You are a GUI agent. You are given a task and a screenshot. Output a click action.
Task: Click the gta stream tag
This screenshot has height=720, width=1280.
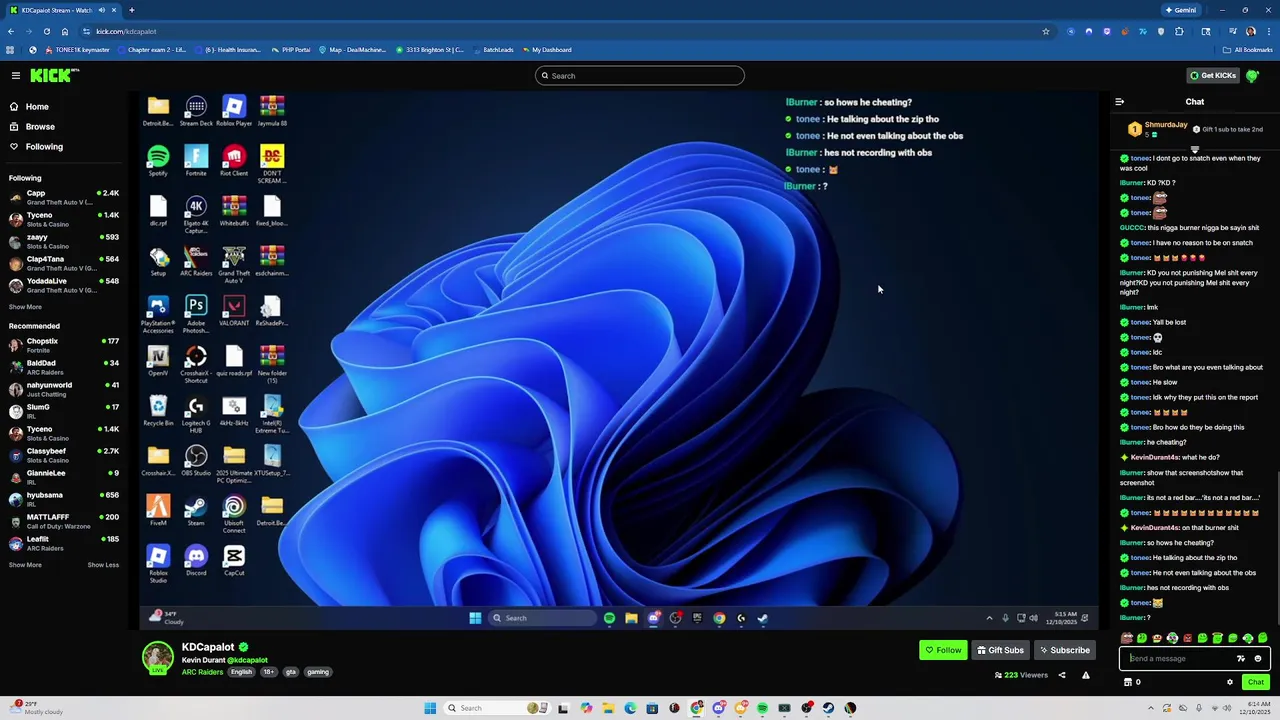[291, 672]
